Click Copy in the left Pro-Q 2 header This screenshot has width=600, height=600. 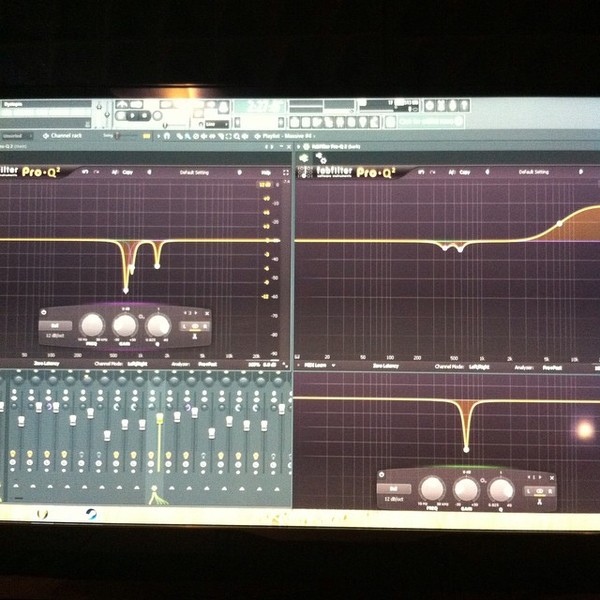click(x=127, y=172)
